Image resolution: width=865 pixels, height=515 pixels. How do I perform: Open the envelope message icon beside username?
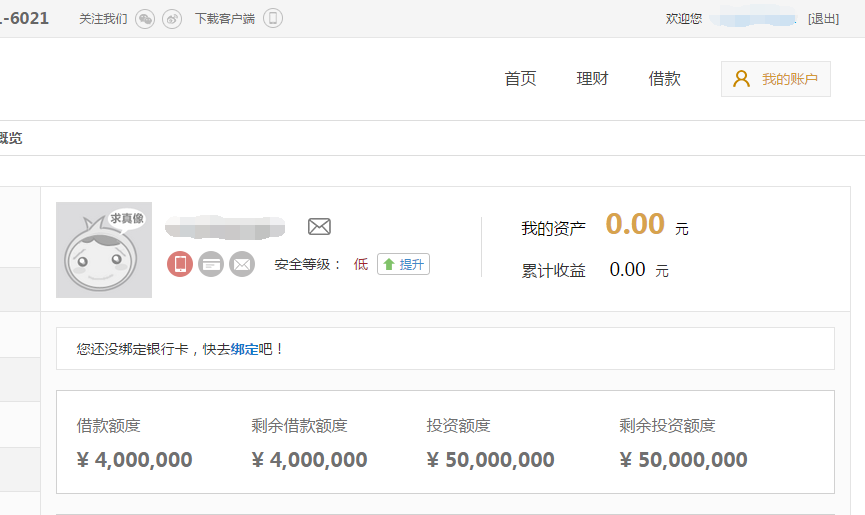click(x=319, y=227)
